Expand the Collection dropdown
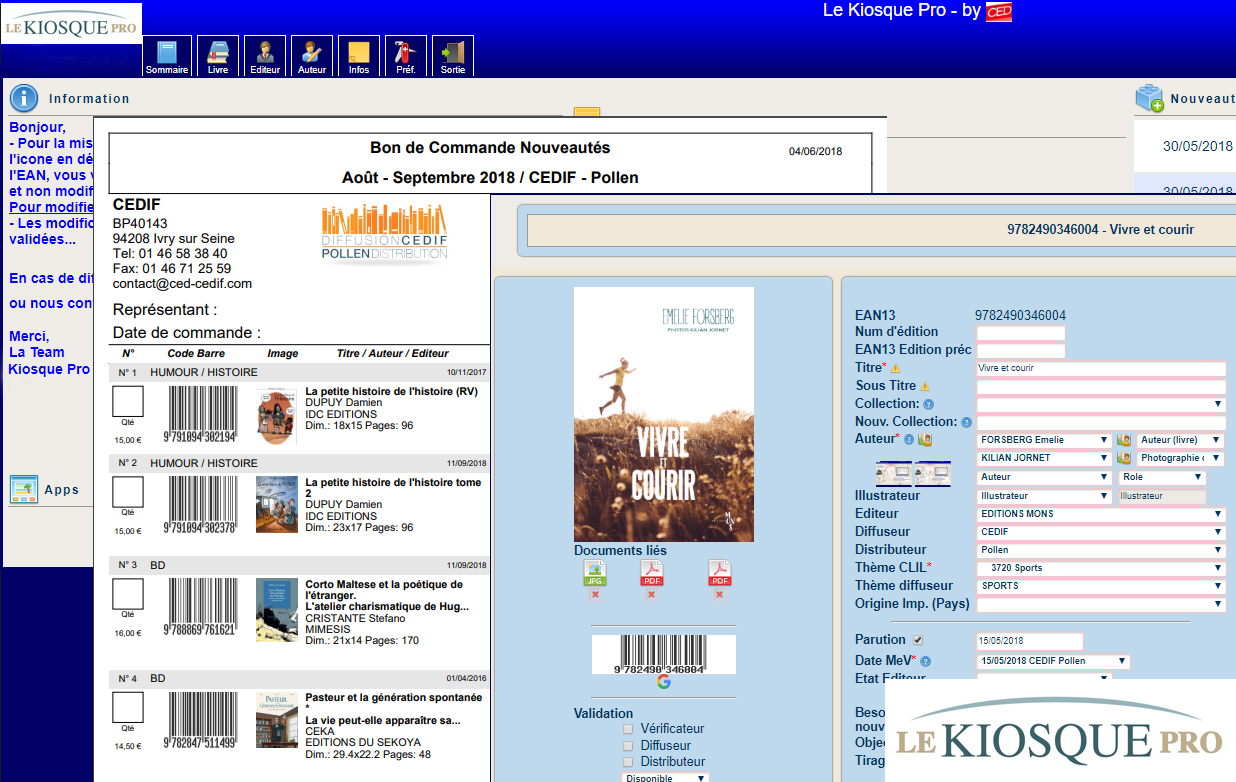1236x782 pixels. [1101, 404]
